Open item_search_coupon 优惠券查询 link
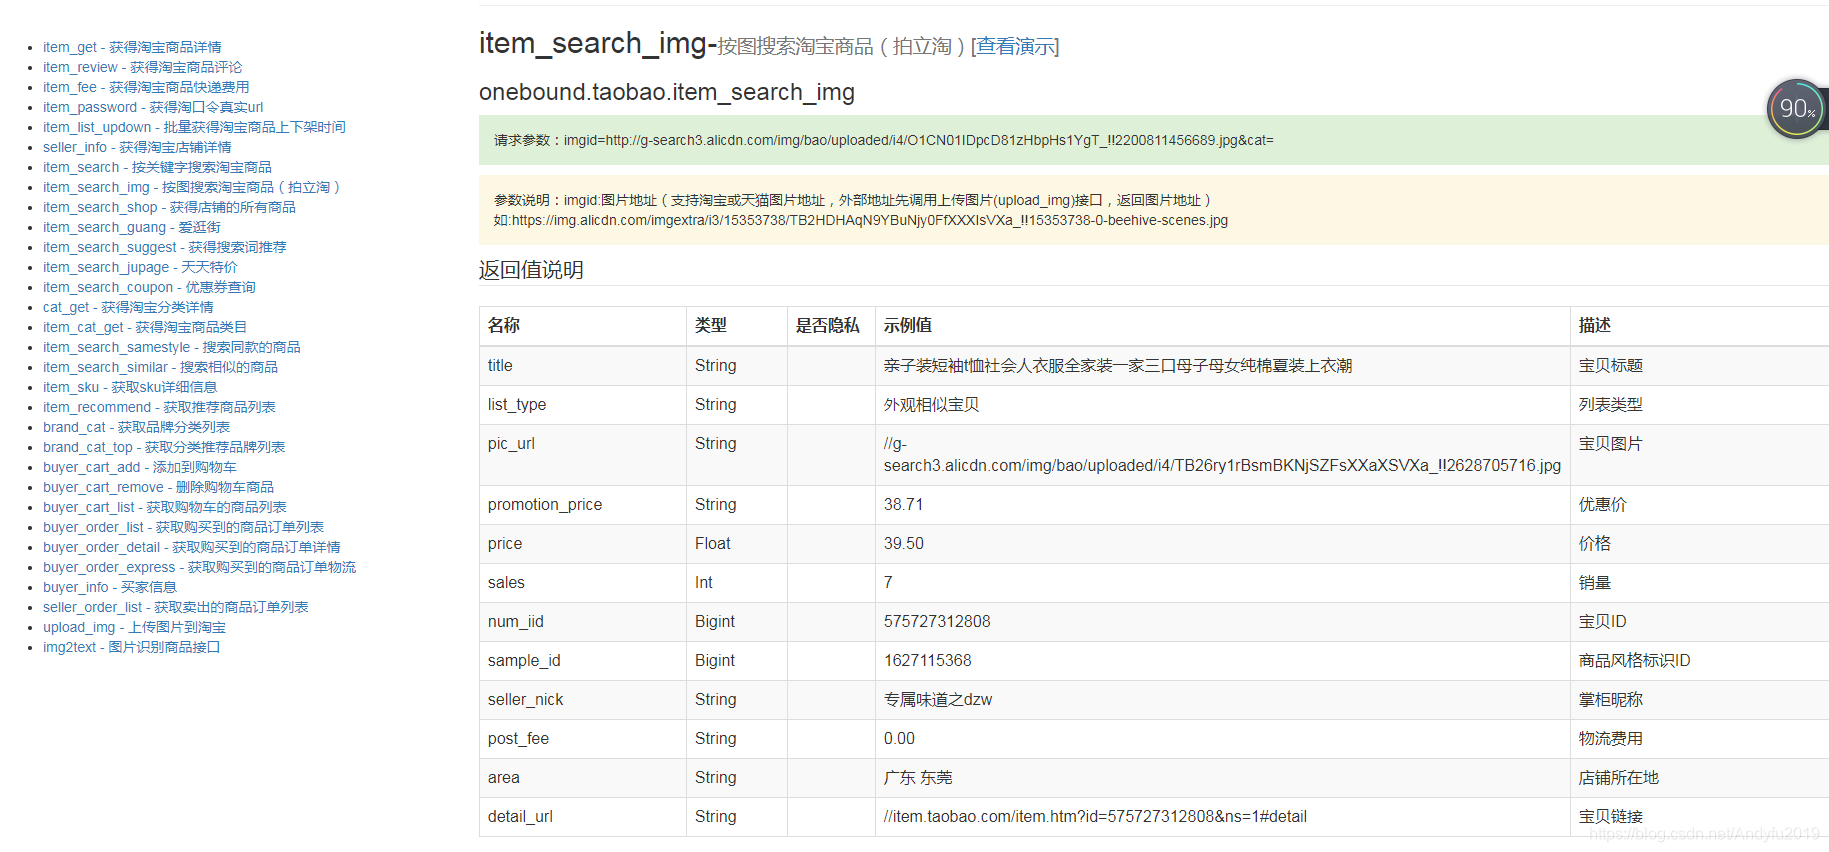This screenshot has width=1829, height=852. [x=149, y=287]
